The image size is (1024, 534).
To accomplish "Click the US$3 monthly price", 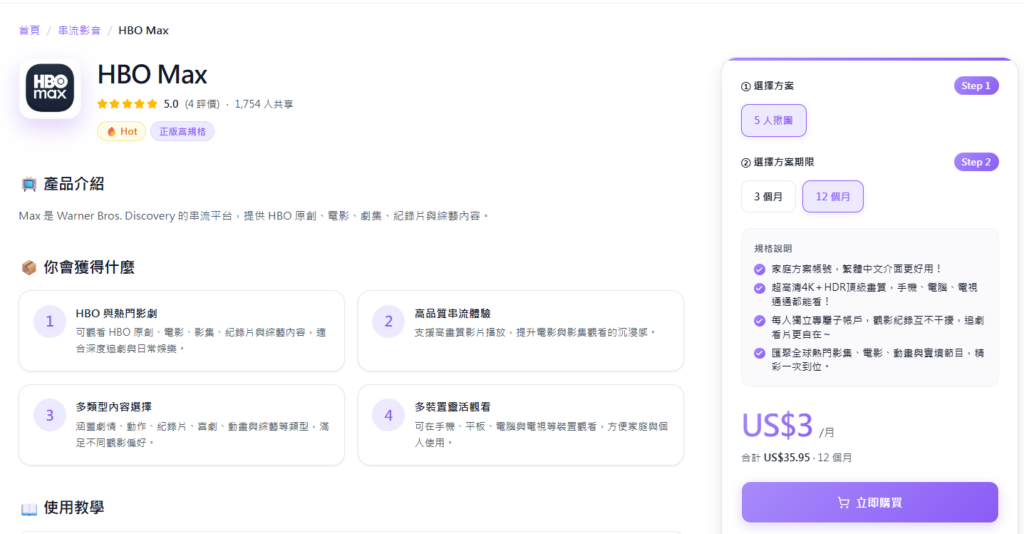I will (777, 425).
